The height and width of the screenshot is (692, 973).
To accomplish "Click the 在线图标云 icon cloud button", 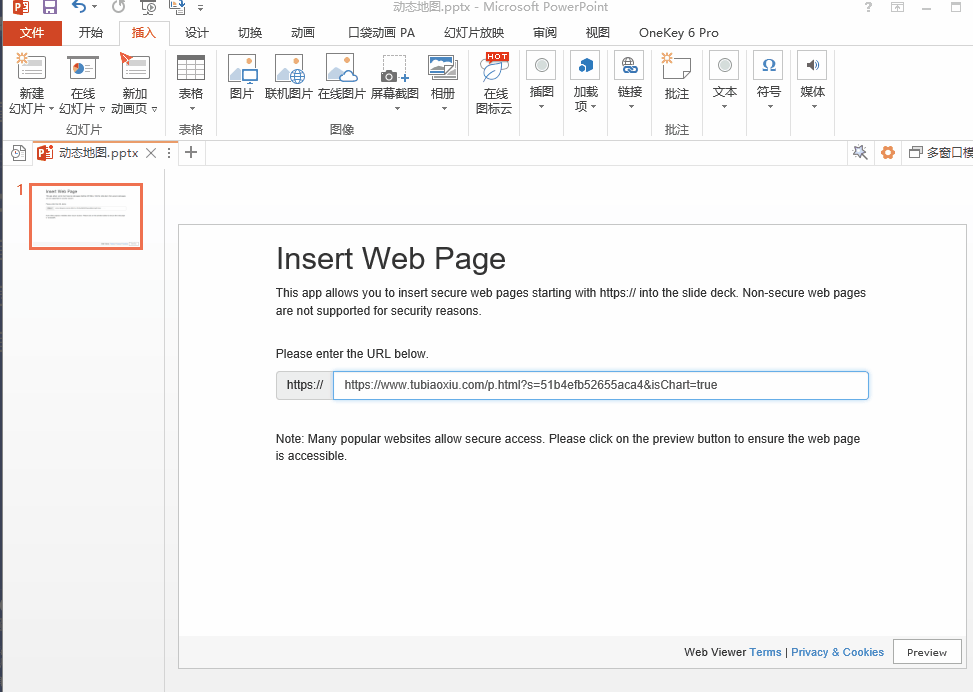I will point(494,72).
